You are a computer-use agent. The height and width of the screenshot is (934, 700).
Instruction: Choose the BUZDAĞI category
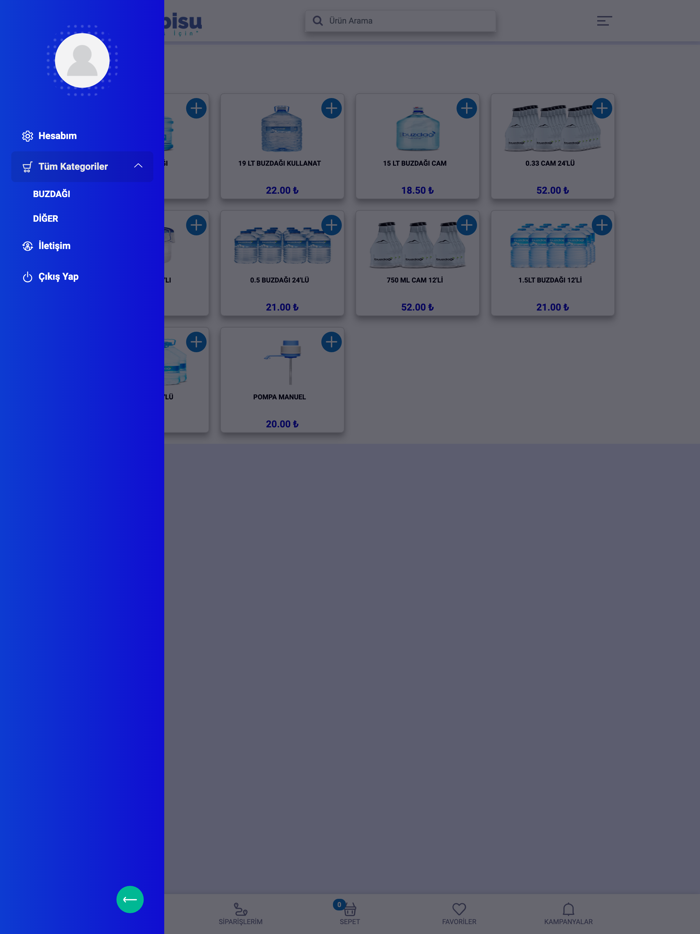[52, 194]
